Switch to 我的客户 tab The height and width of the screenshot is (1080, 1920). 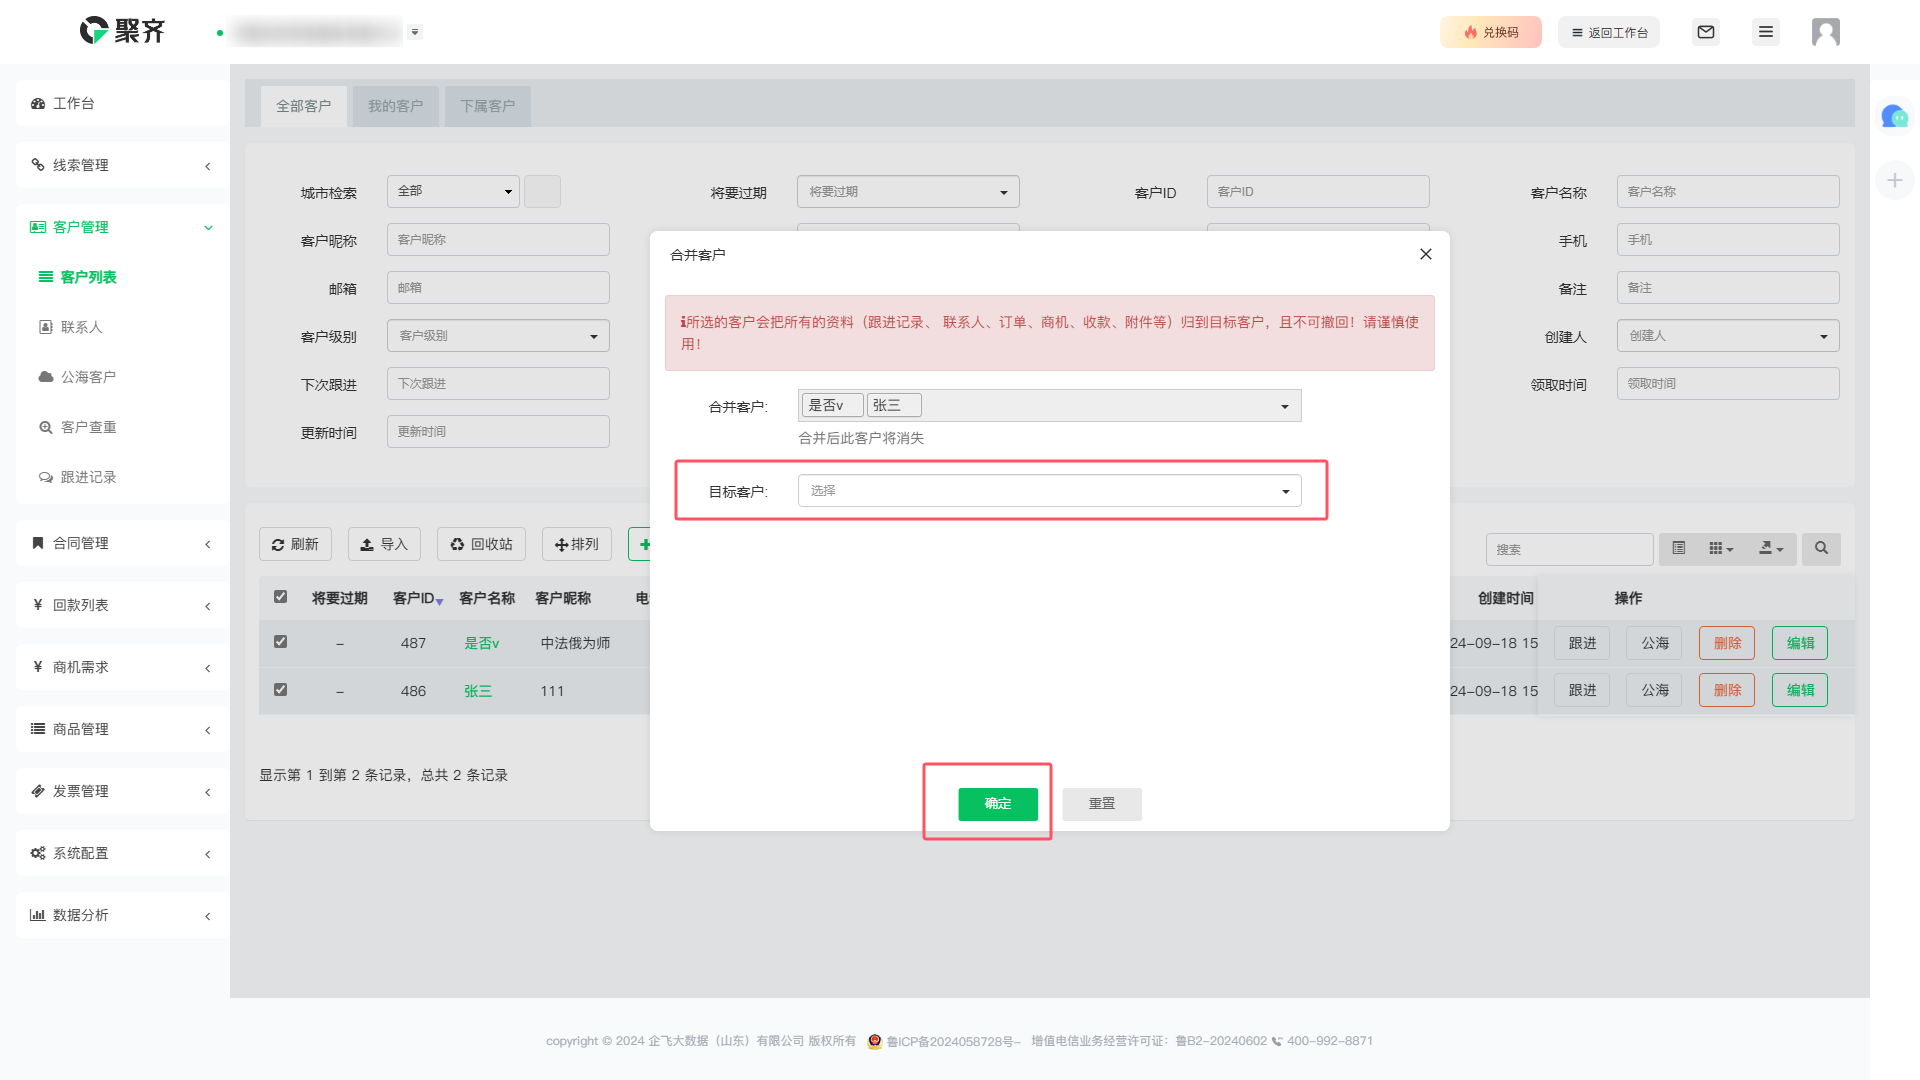[x=395, y=106]
